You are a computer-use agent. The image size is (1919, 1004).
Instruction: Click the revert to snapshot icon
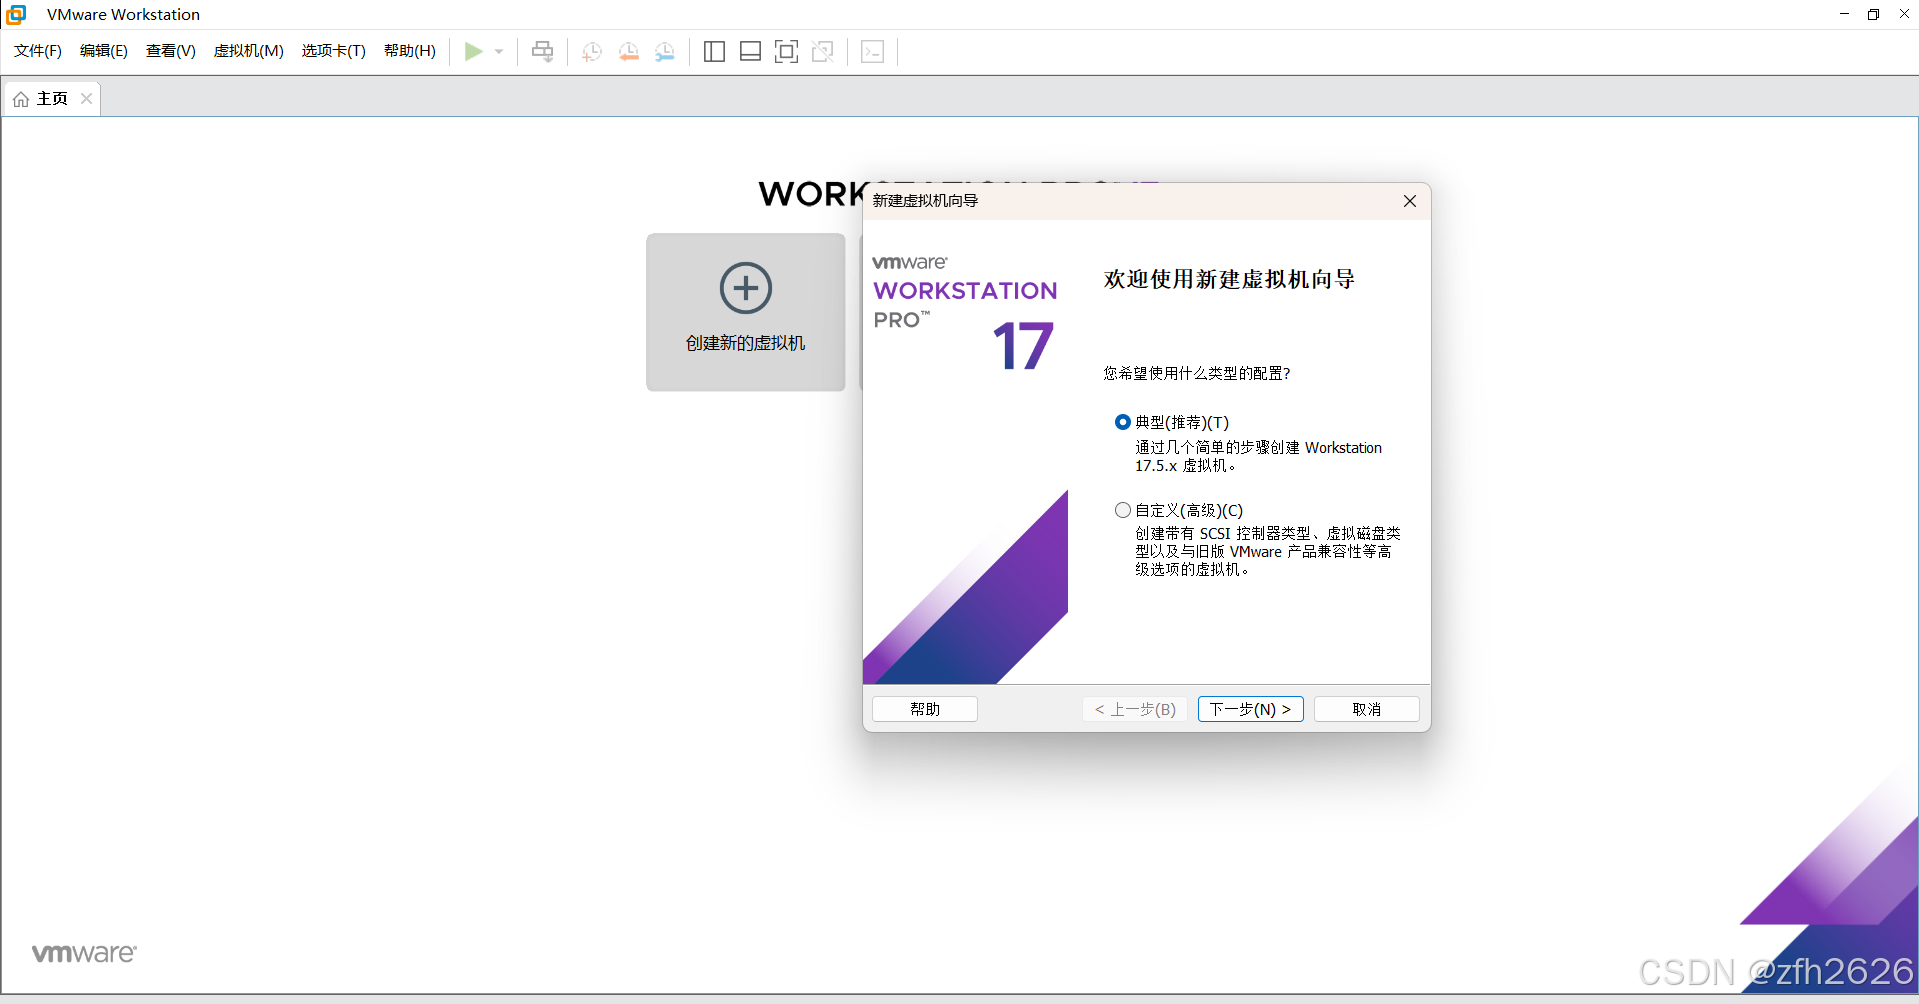click(x=628, y=52)
